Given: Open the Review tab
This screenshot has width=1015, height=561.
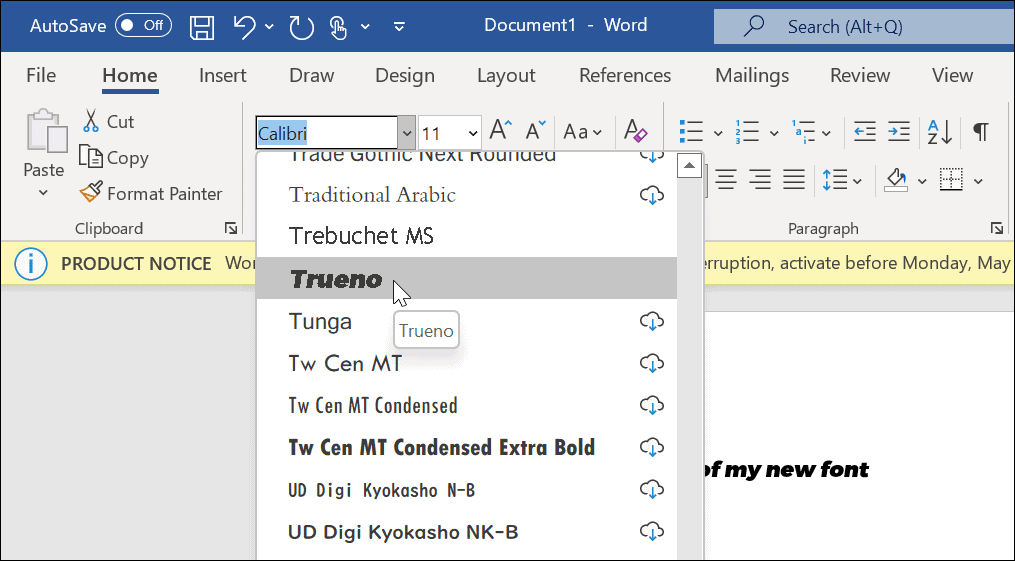Looking at the screenshot, I should pos(860,76).
